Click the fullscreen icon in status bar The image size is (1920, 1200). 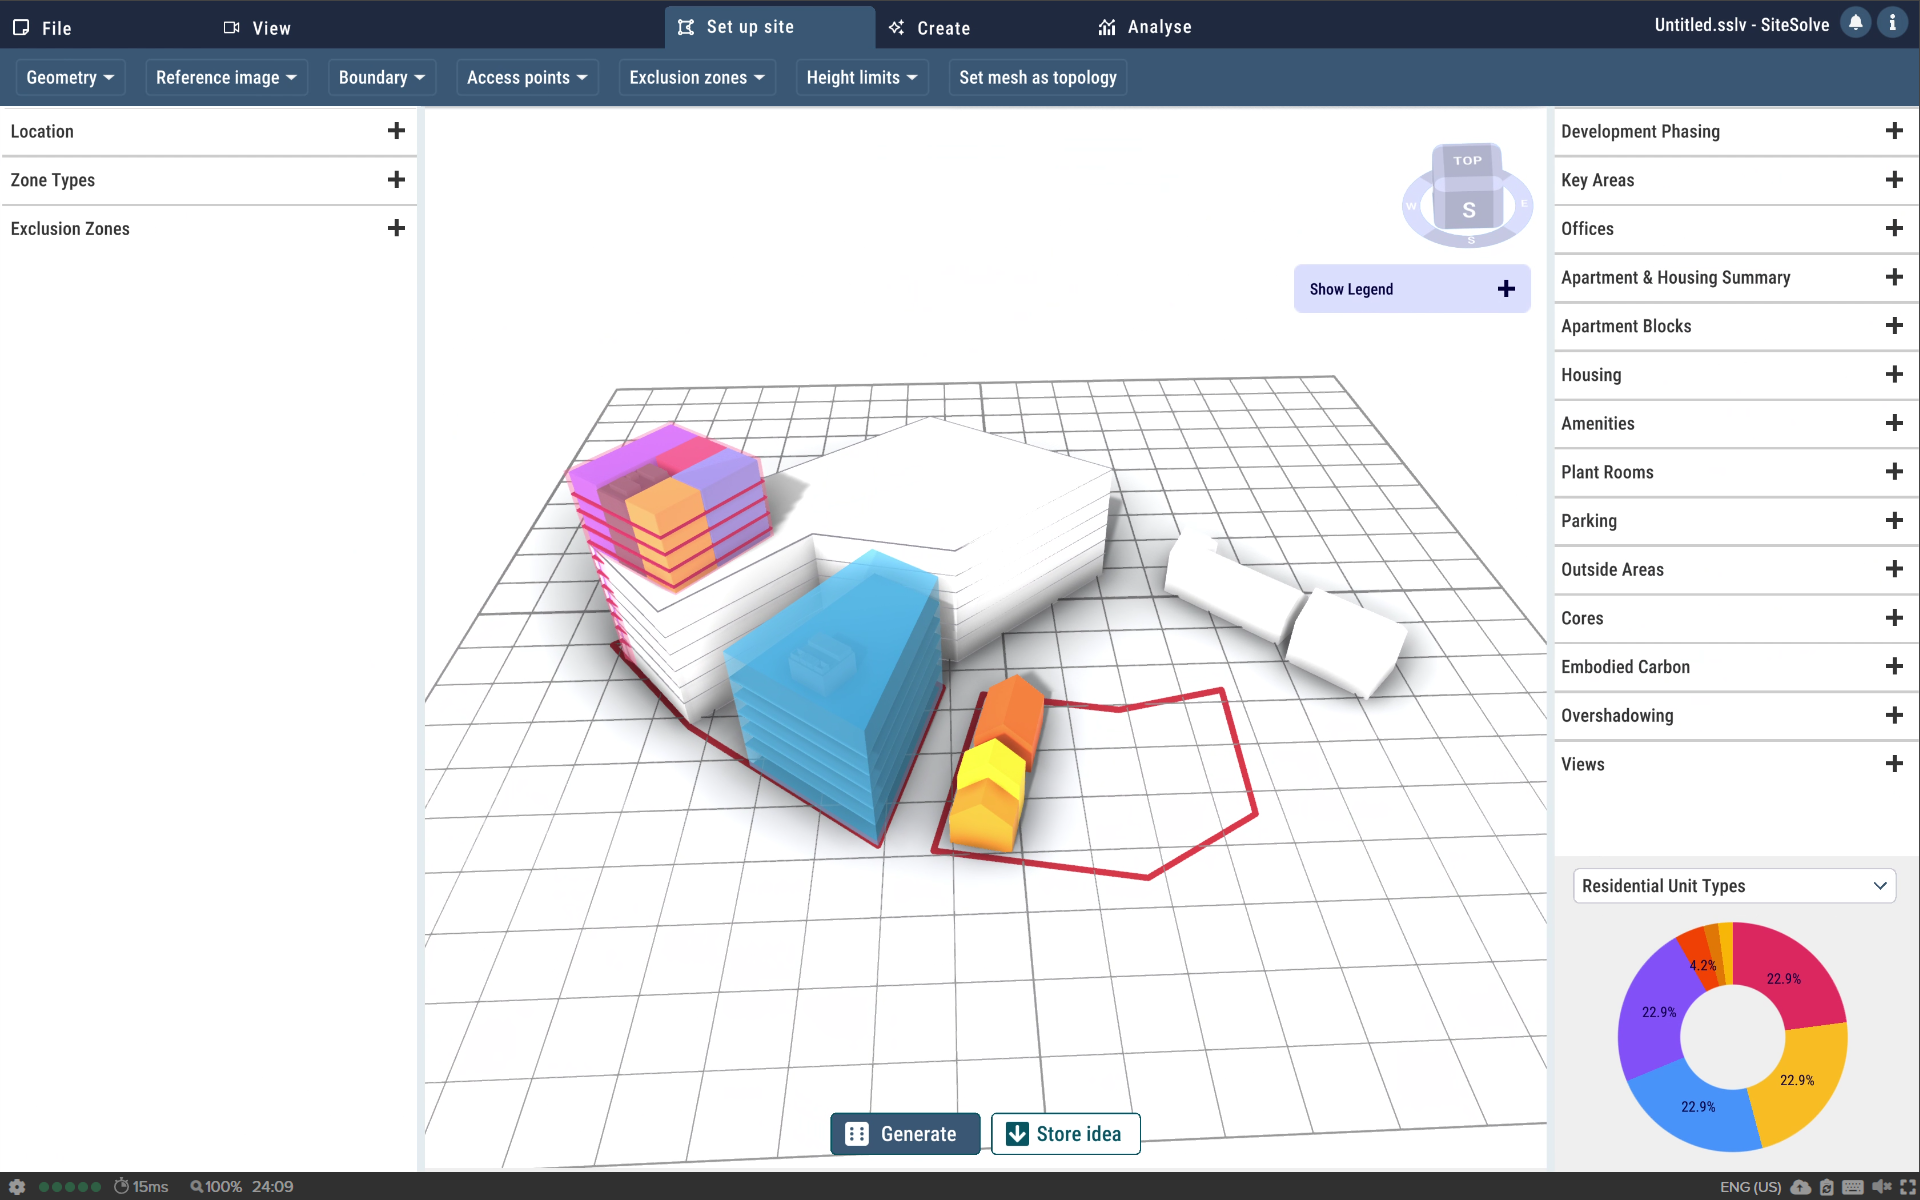click(1907, 1187)
